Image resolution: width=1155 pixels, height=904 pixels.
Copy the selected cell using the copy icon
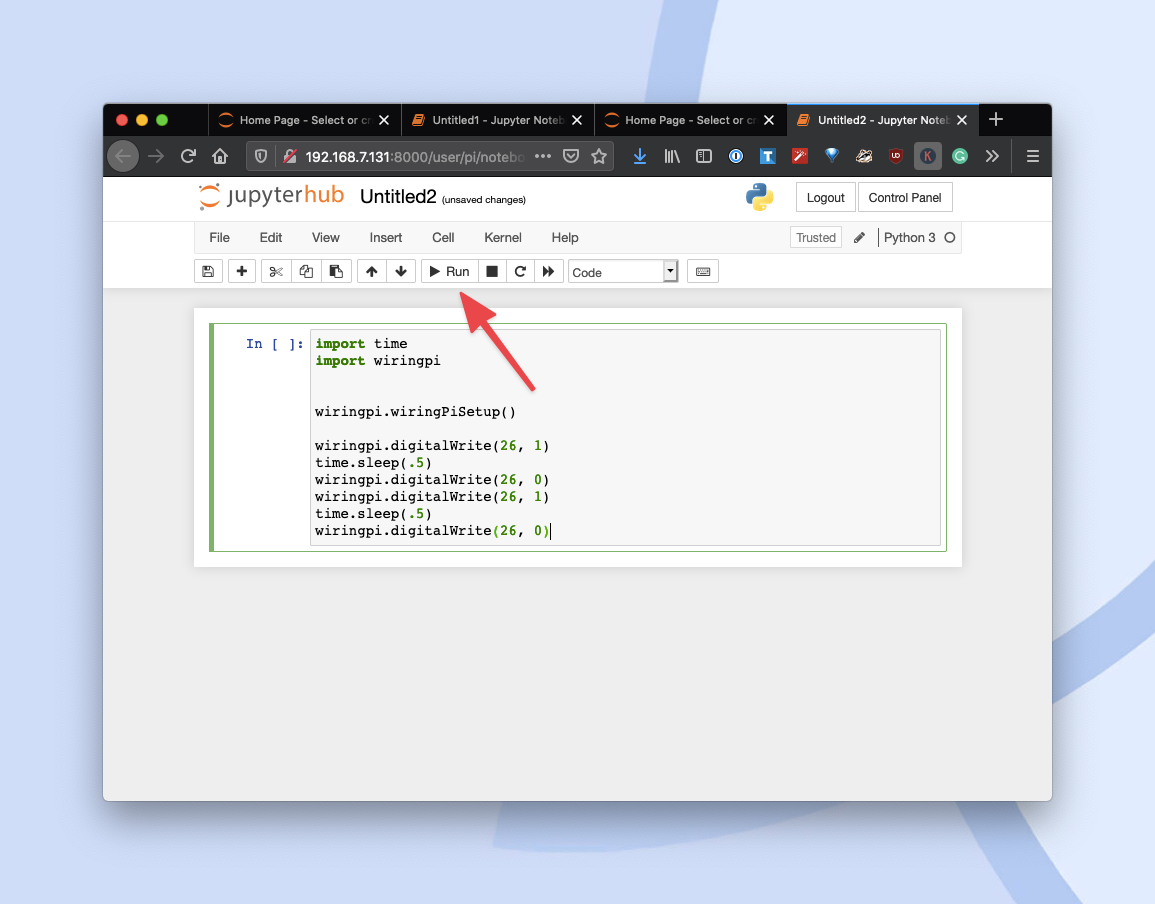(306, 271)
